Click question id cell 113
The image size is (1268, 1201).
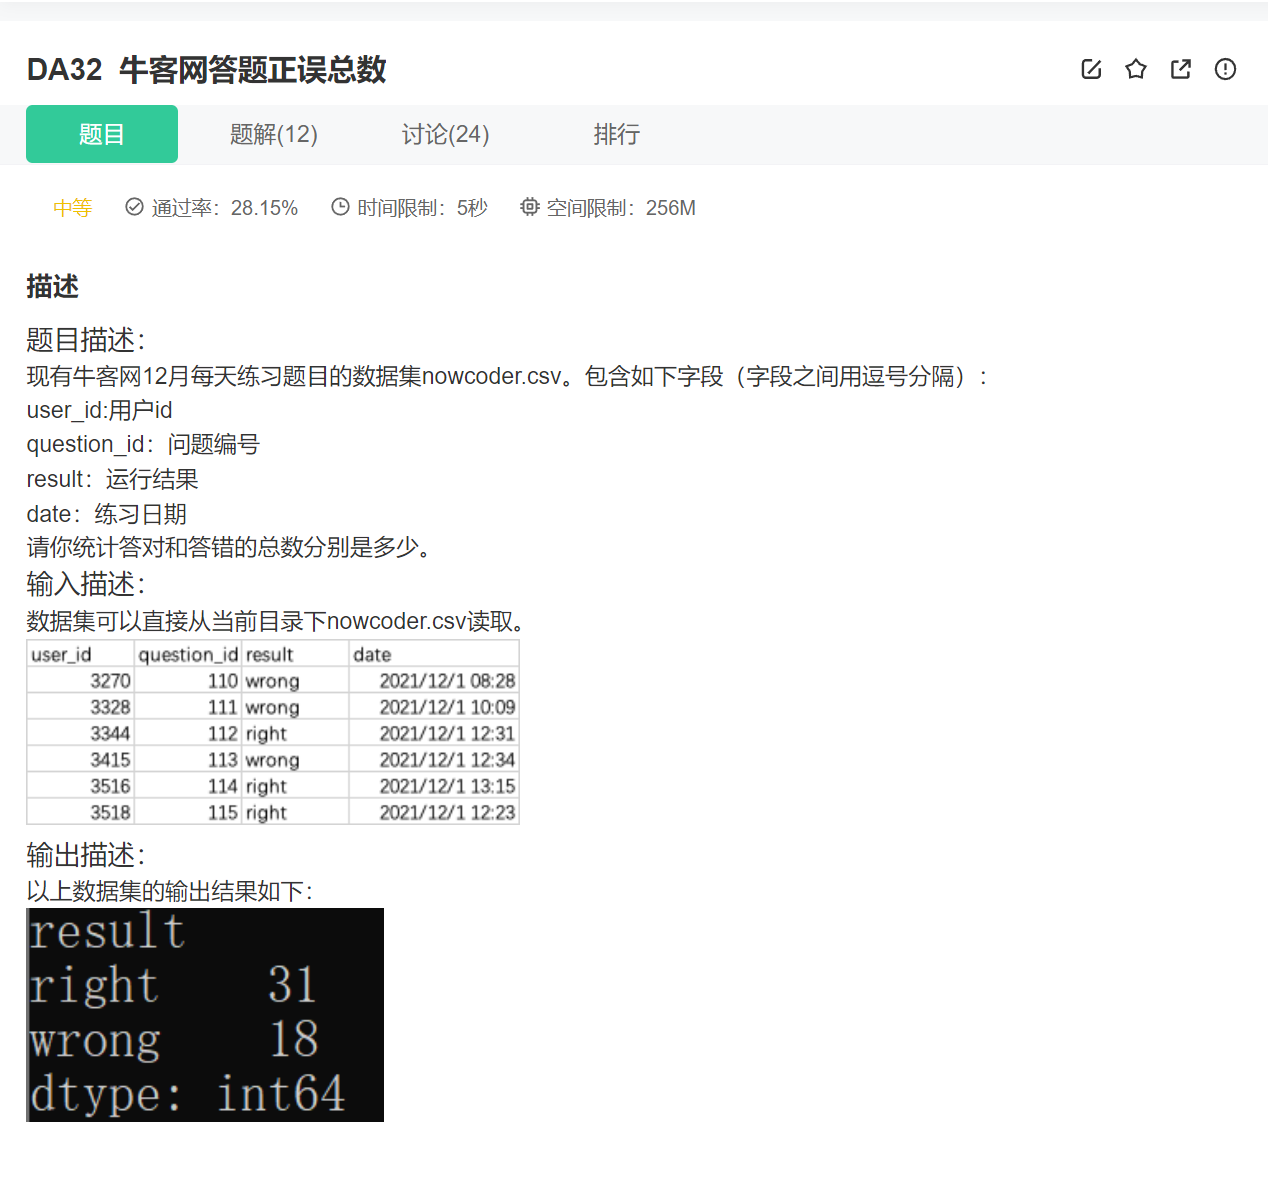click(x=188, y=760)
